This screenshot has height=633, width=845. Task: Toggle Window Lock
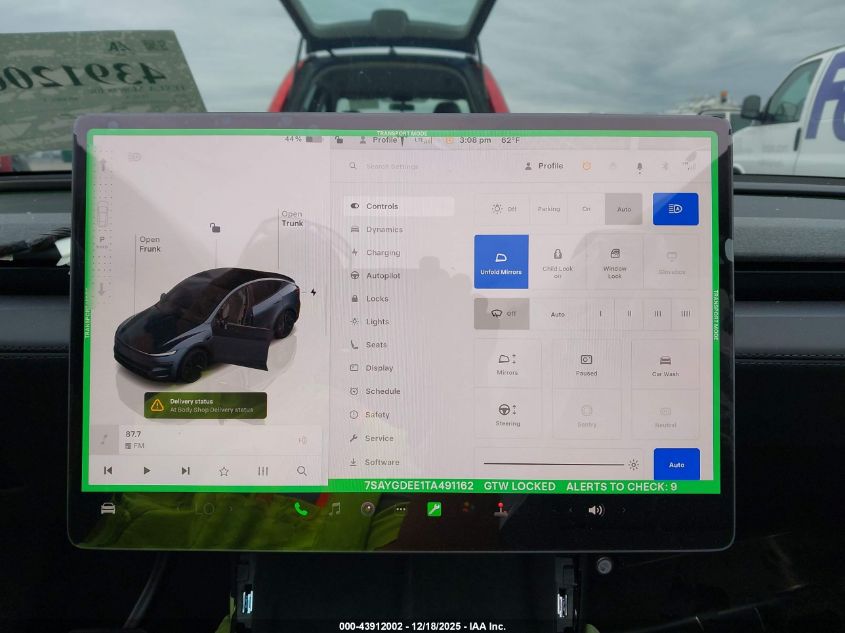[614, 262]
